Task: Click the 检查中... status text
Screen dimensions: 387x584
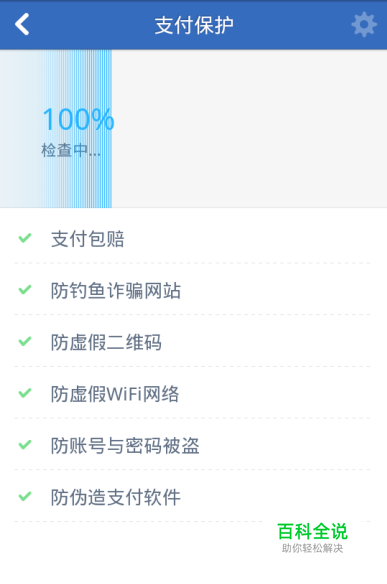Action: [x=71, y=150]
